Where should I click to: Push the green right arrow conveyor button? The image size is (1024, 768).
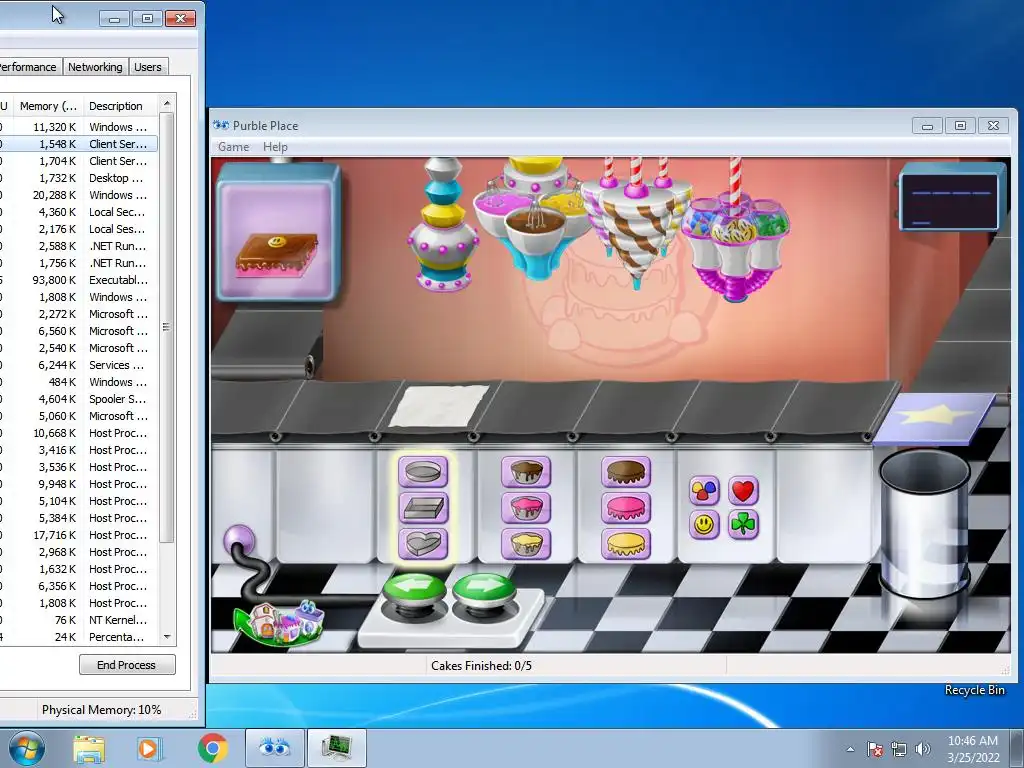[484, 592]
